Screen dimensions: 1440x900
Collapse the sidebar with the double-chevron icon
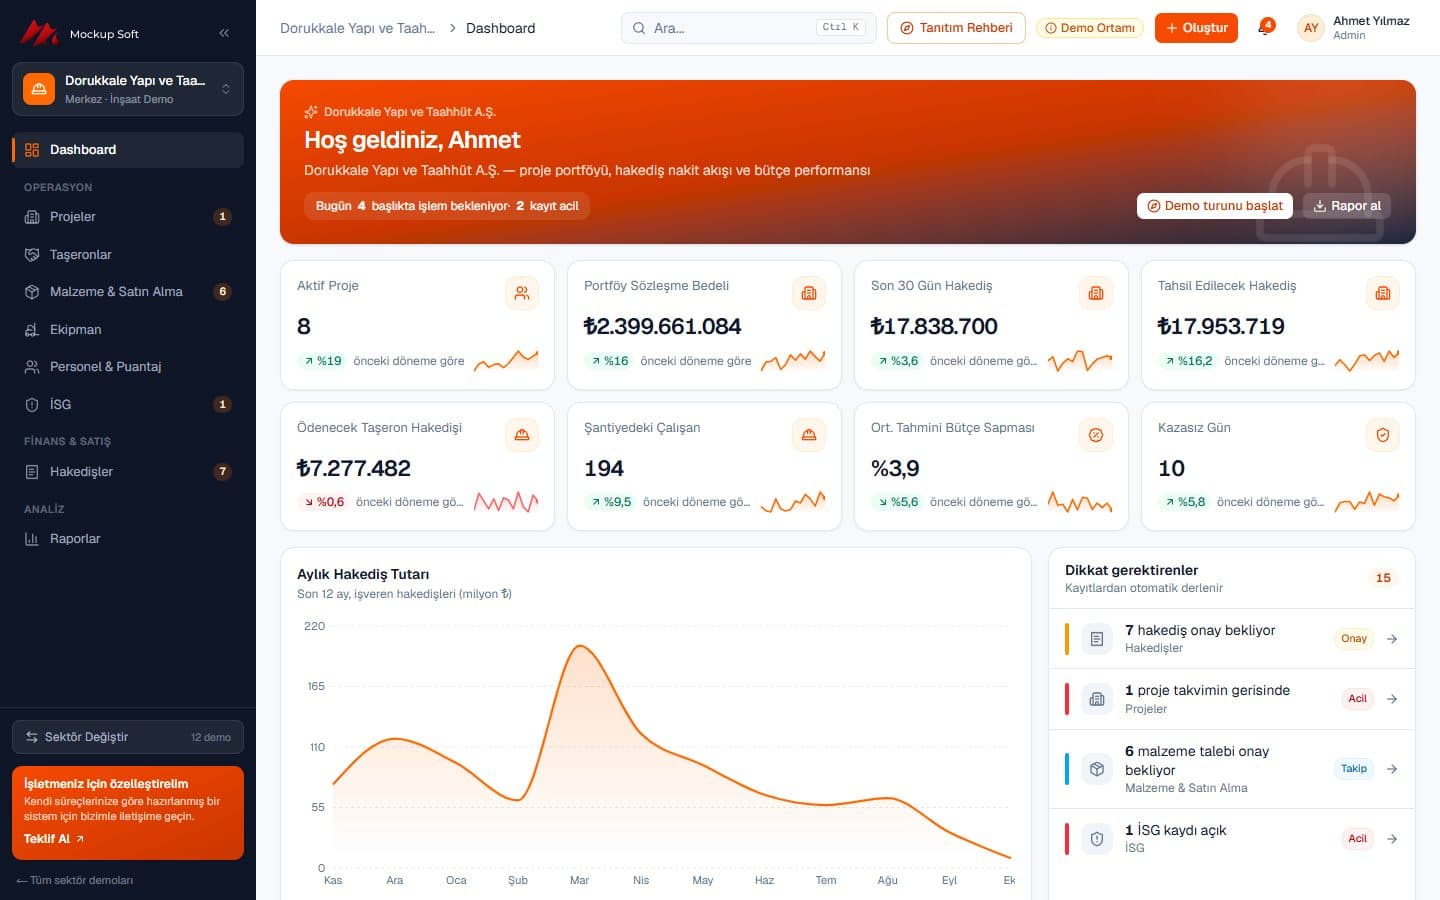coord(224,33)
